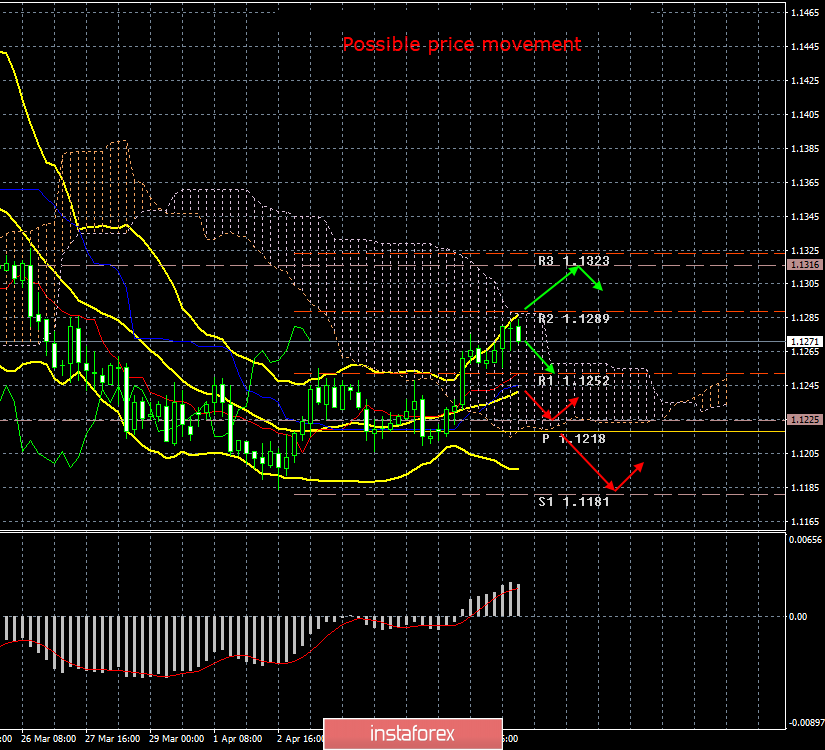Click the 1.1185 price axis value

pyautogui.click(x=805, y=488)
